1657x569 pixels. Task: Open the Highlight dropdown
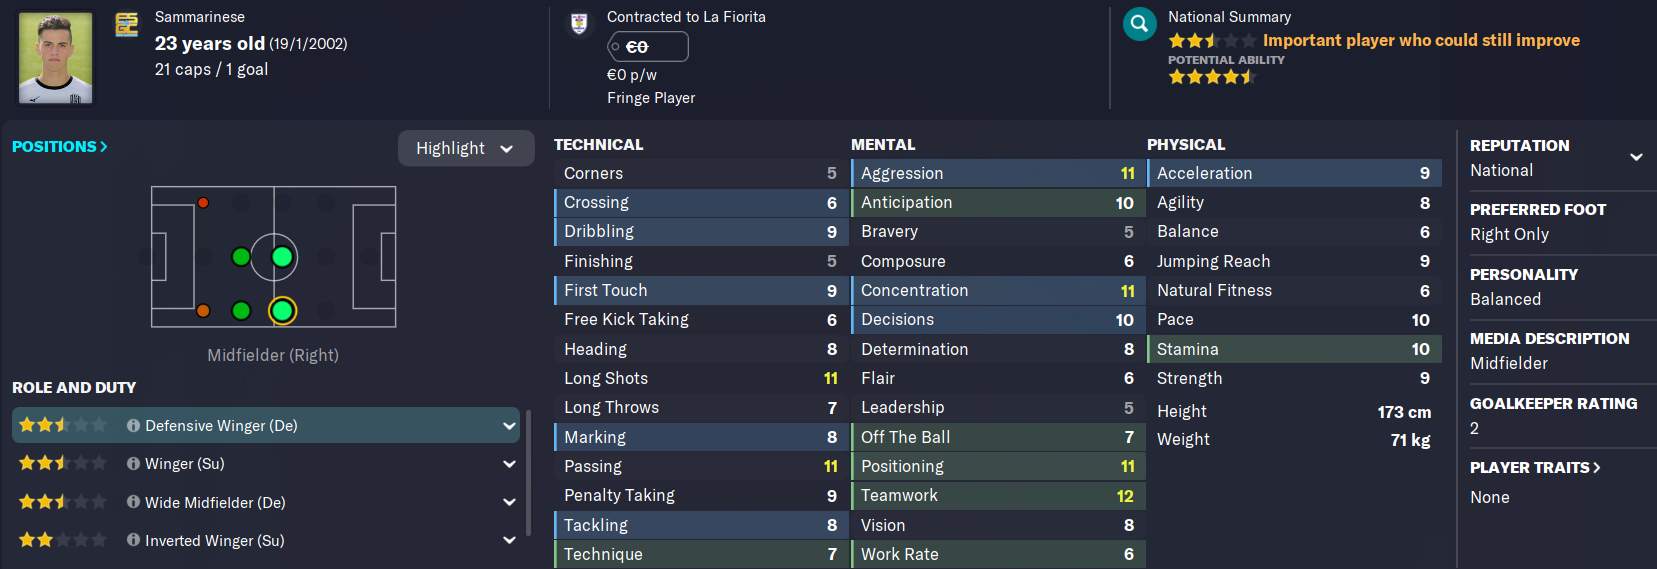(x=465, y=148)
